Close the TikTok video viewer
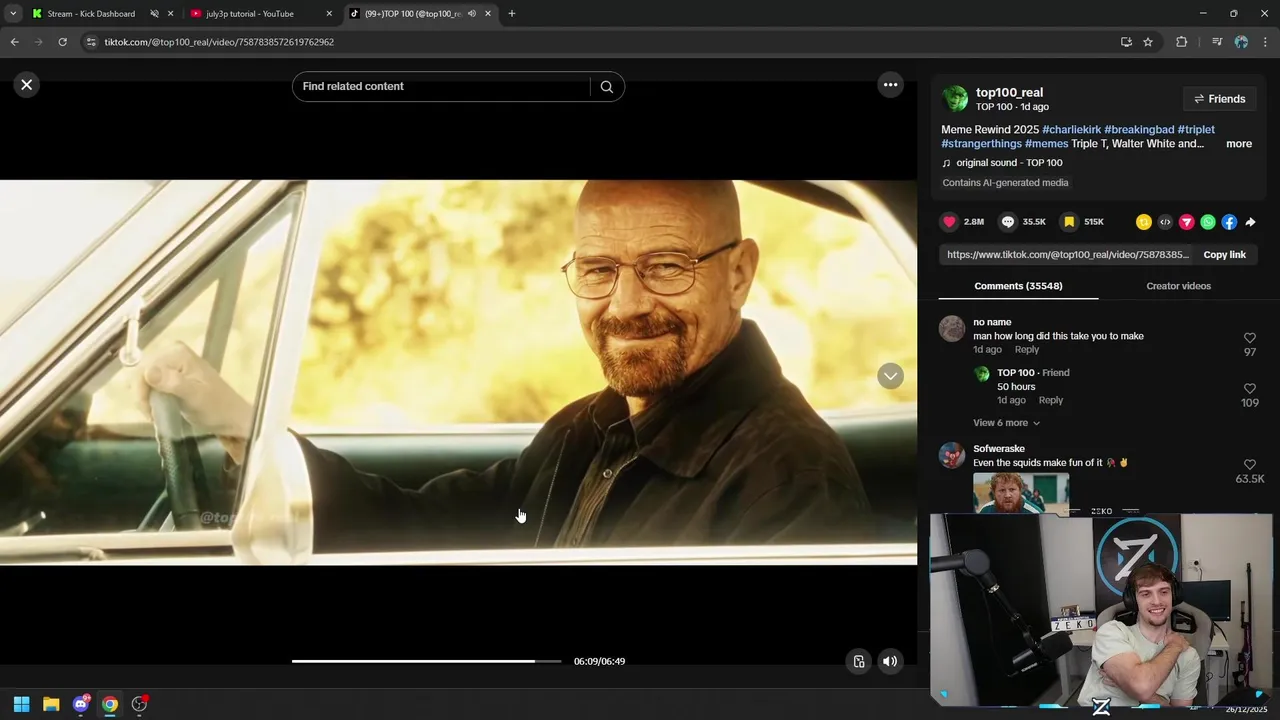Viewport: 1280px width, 720px height. click(27, 85)
